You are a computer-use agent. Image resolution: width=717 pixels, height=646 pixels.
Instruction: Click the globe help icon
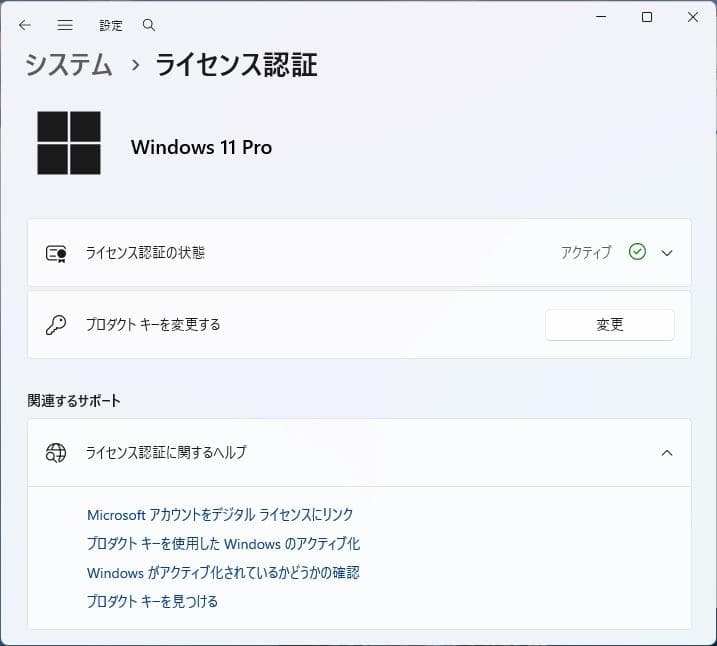56,453
